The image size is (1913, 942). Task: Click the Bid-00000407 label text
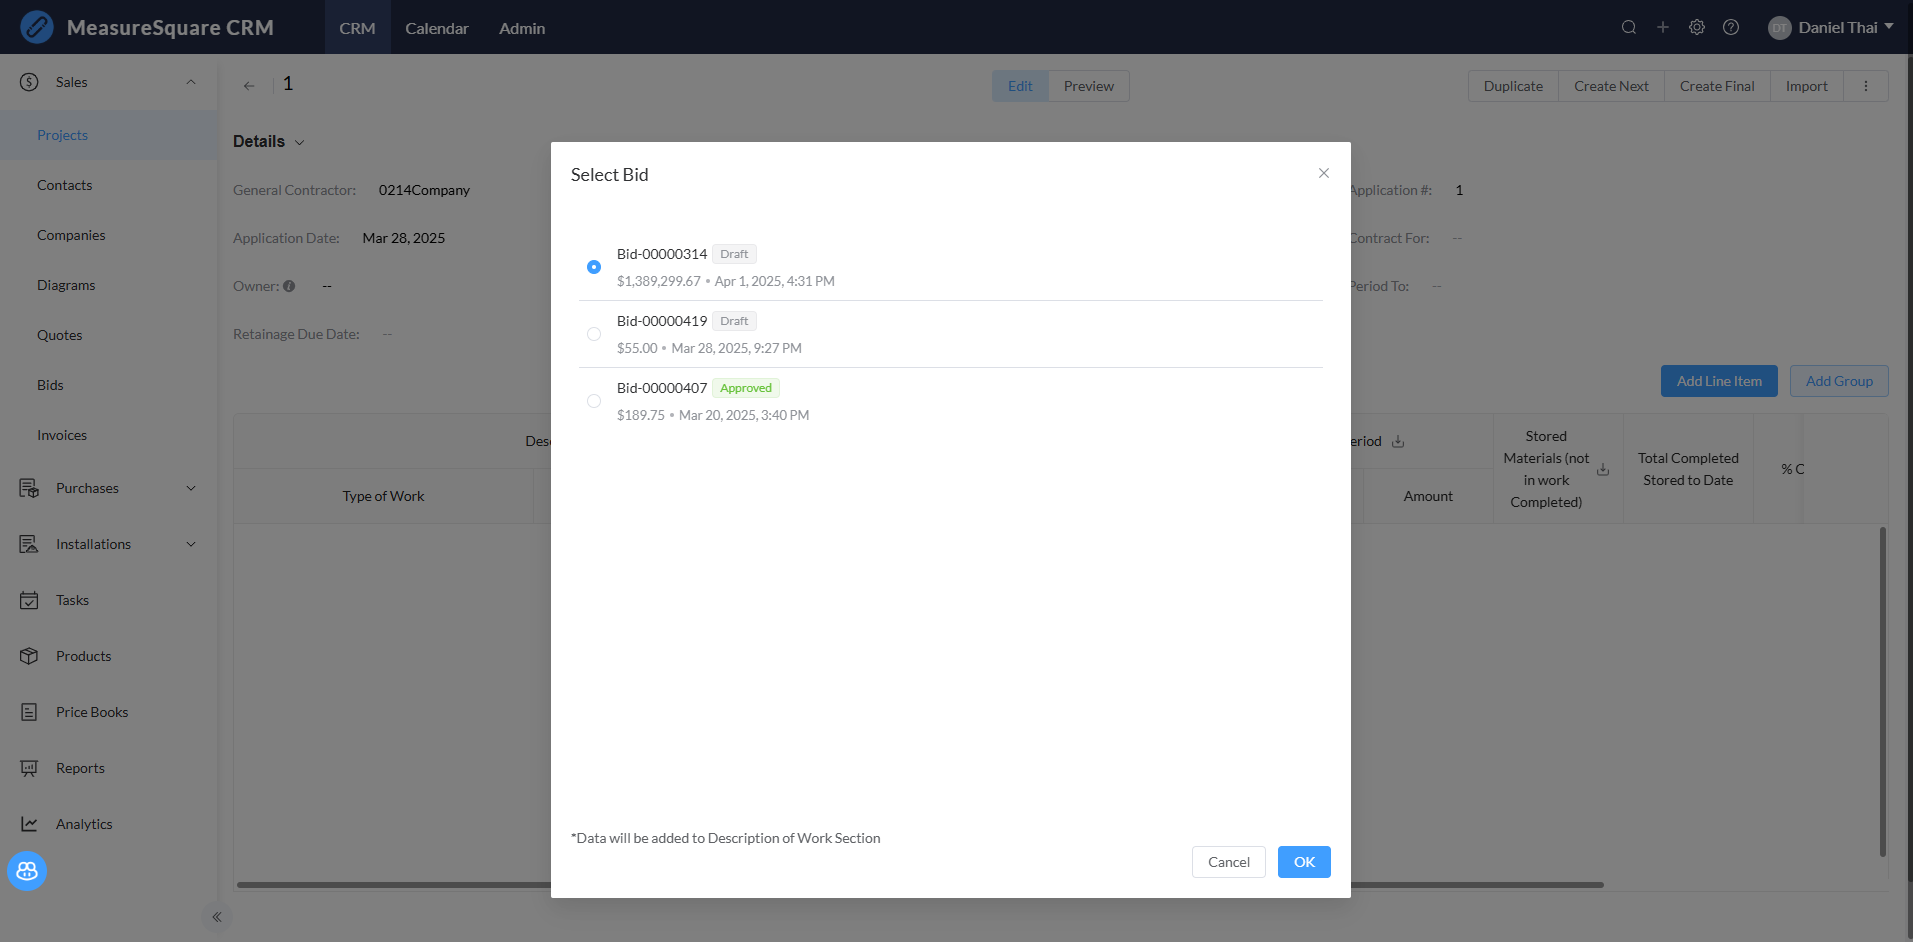tap(662, 388)
